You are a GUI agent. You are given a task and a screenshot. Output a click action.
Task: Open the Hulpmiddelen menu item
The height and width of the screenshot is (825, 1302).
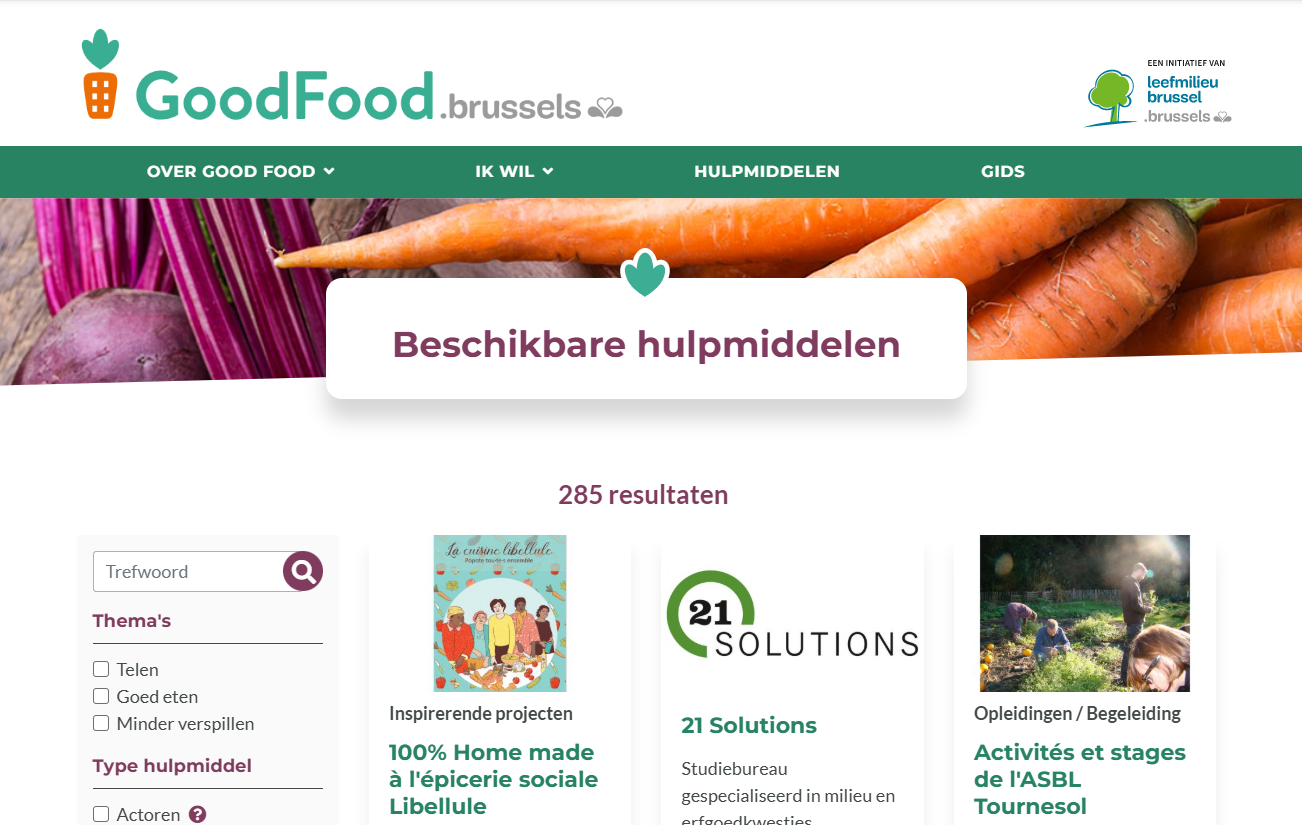(767, 171)
